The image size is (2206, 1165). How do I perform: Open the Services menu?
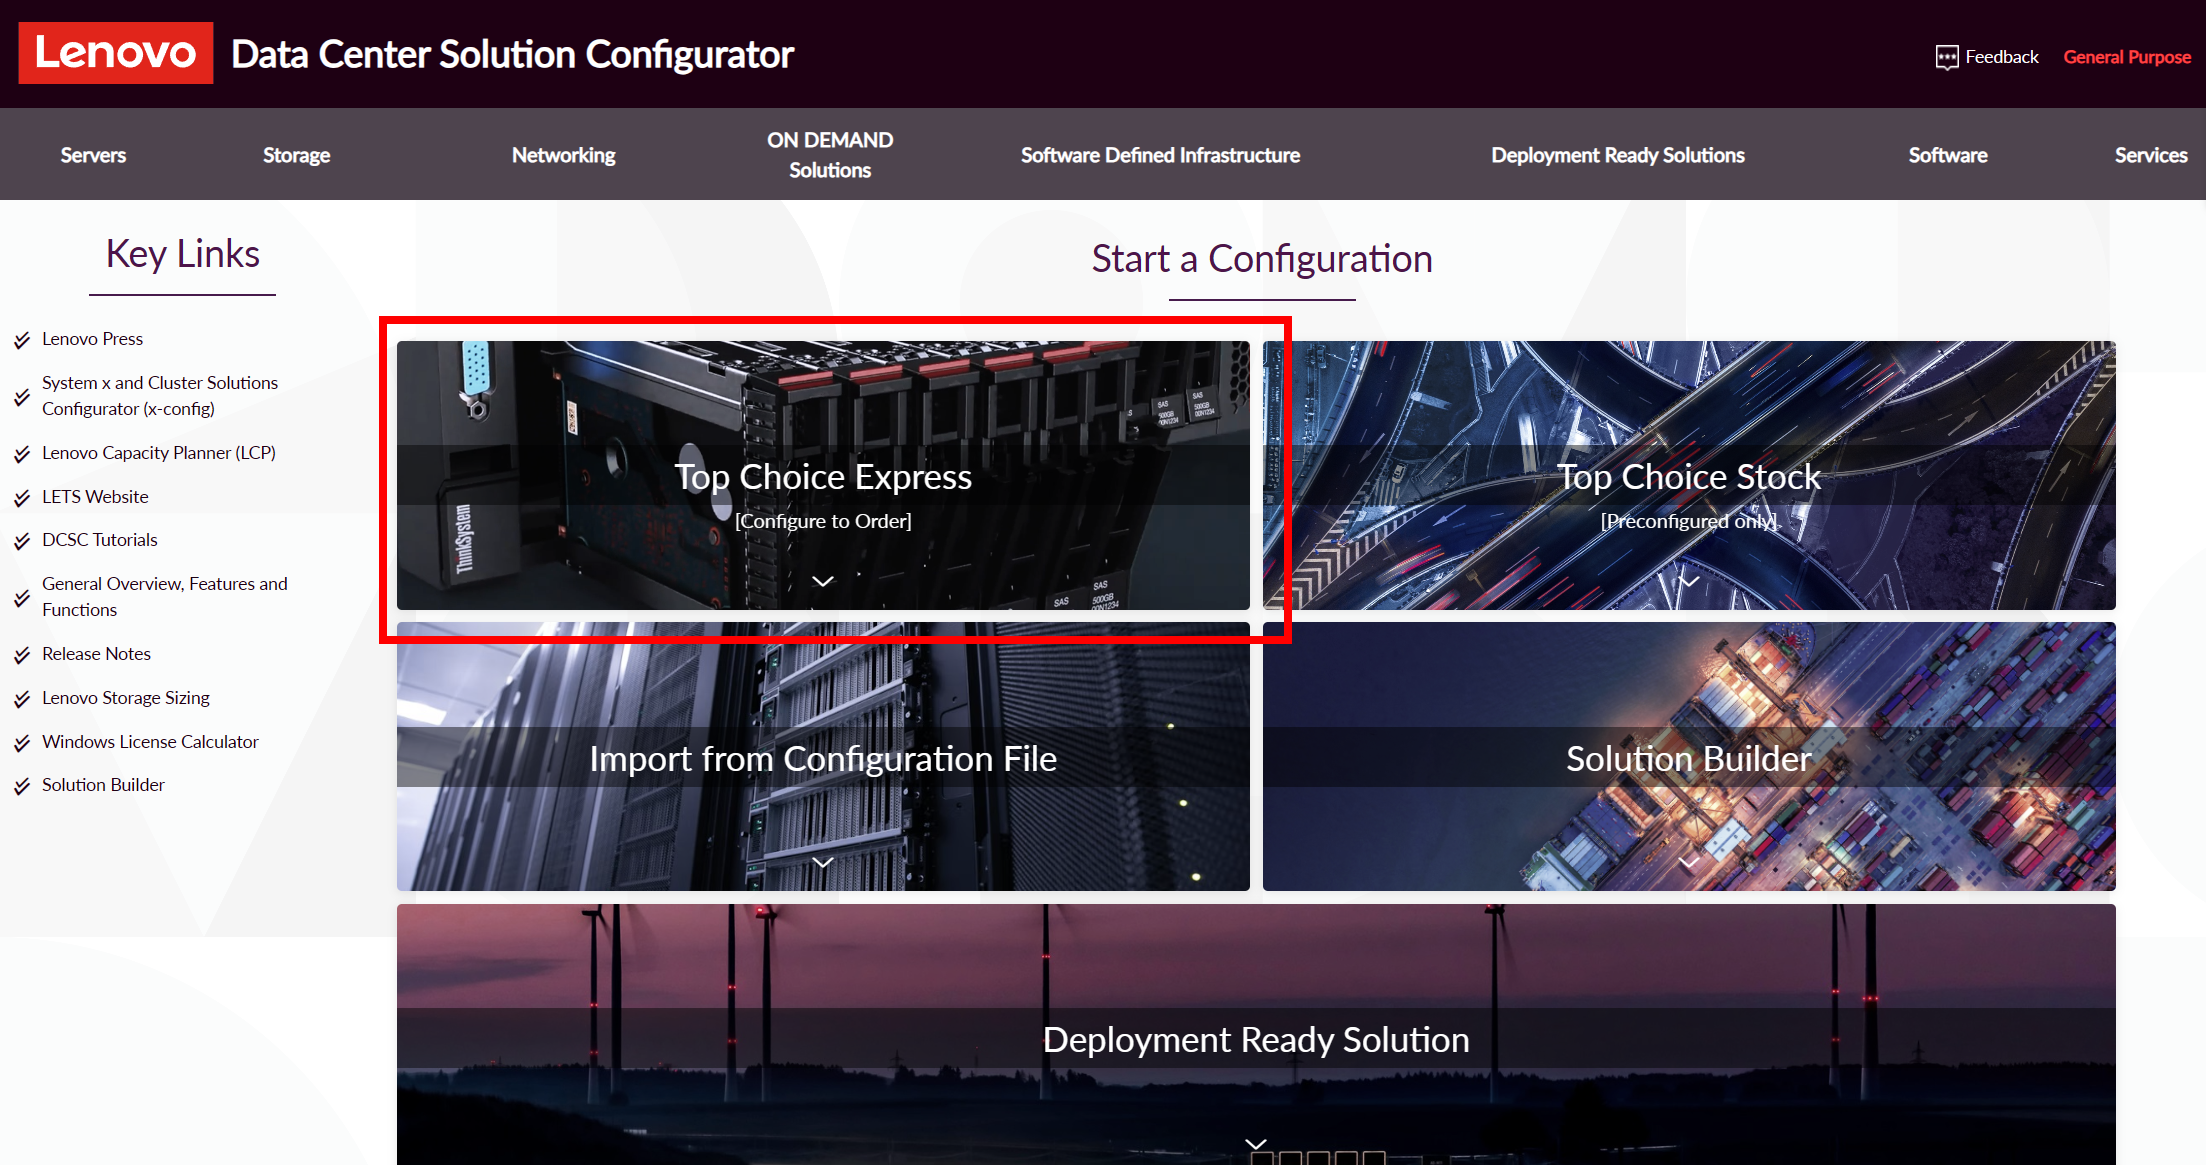[x=2150, y=155]
